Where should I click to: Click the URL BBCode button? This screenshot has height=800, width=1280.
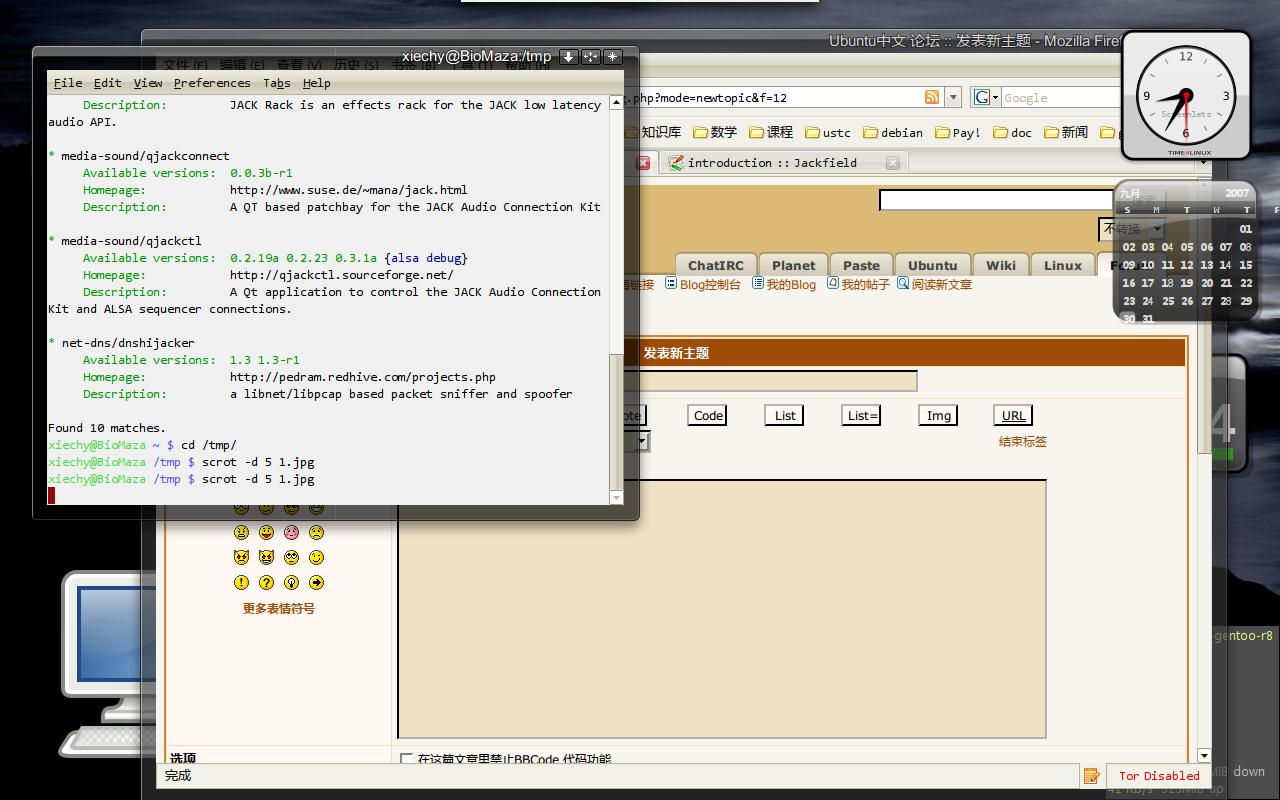pos(1014,415)
